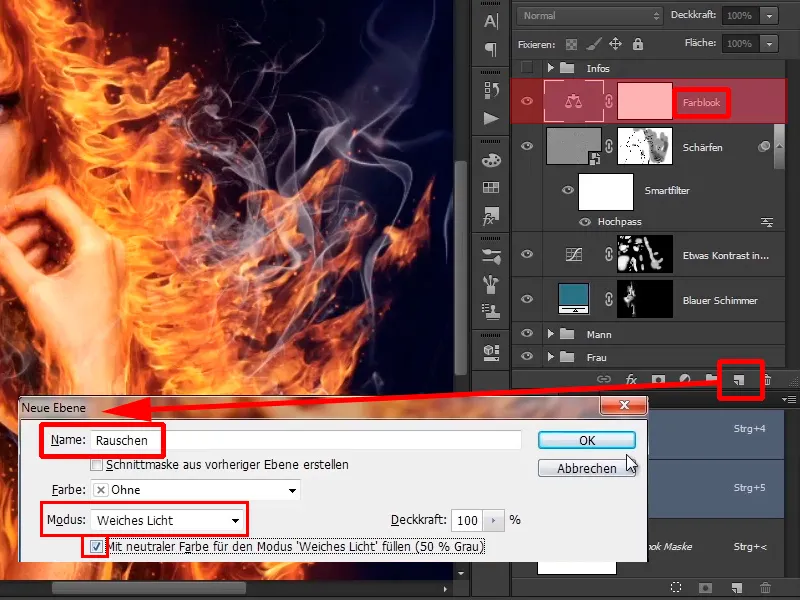Open the Actions panel play icon

coord(491,118)
